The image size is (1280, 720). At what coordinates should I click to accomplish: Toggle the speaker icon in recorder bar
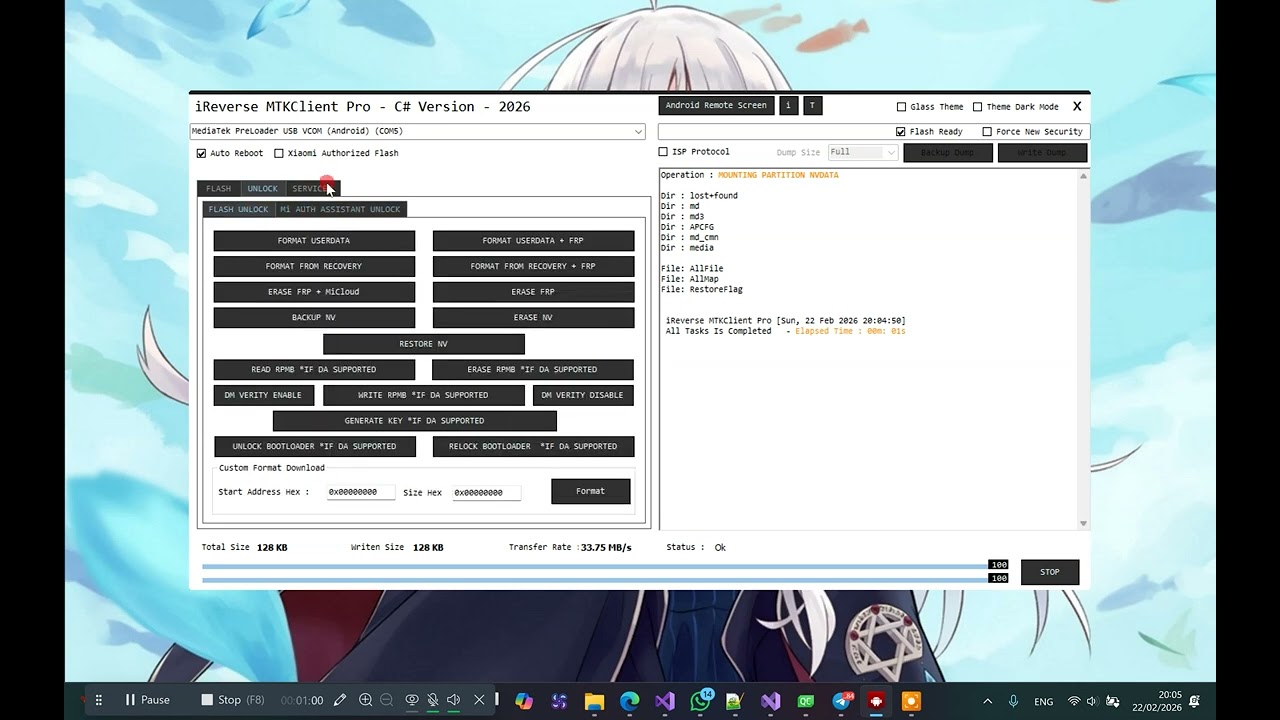(x=454, y=700)
